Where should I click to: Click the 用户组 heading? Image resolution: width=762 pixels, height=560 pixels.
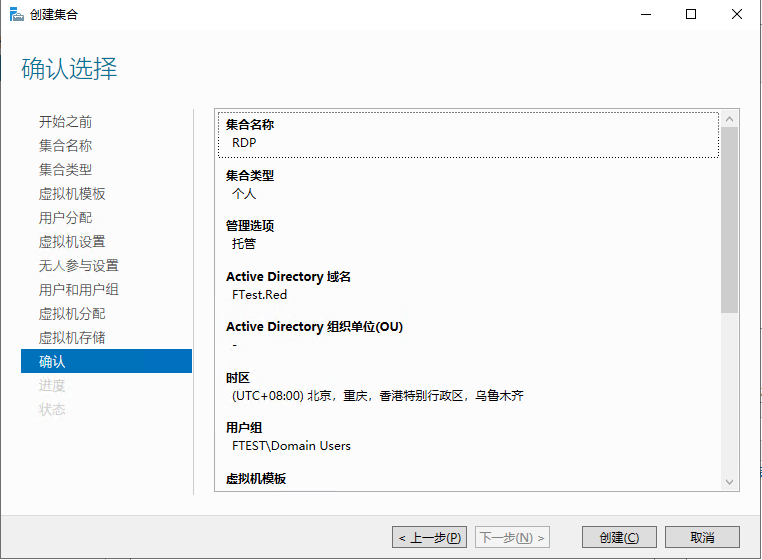(x=244, y=428)
